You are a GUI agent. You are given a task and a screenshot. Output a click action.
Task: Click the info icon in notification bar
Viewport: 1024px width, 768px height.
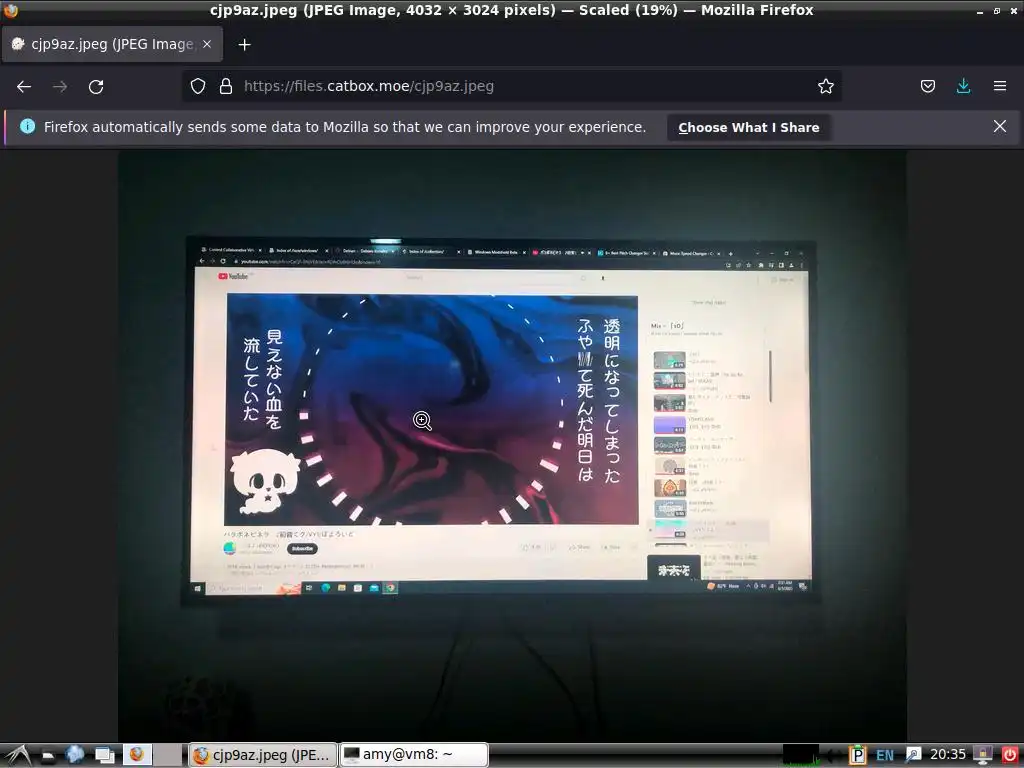click(x=27, y=126)
